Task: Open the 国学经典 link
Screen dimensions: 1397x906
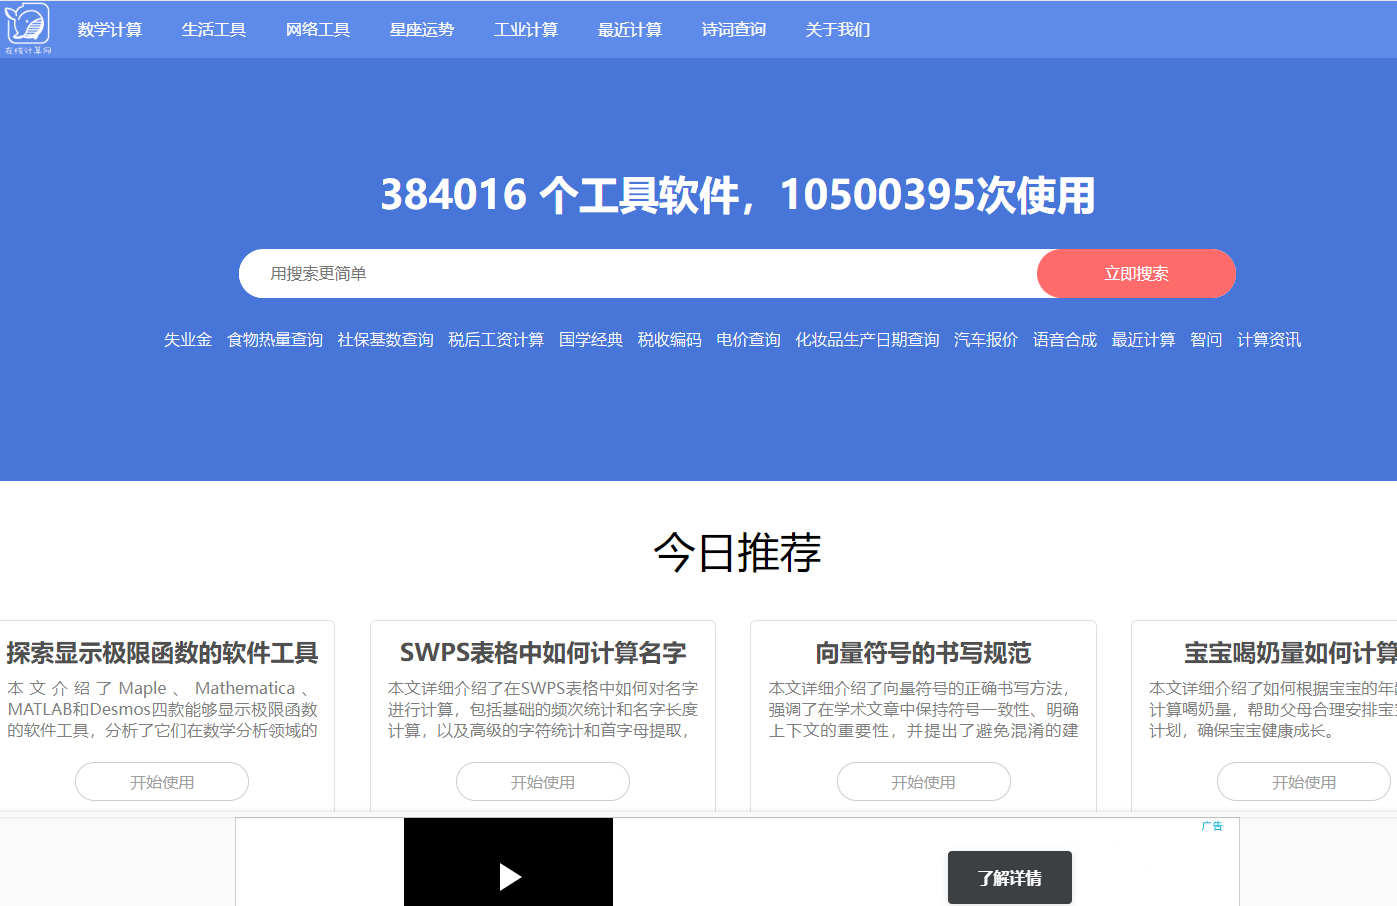Action: tap(591, 340)
